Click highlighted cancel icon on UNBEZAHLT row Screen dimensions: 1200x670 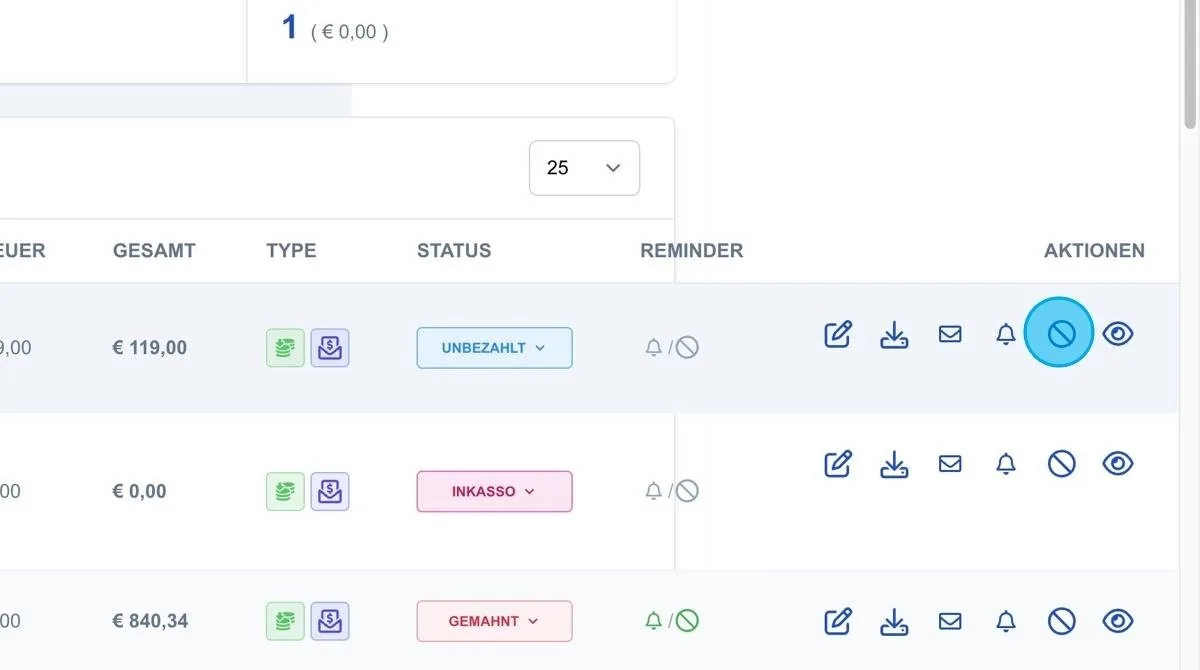tap(1060, 333)
